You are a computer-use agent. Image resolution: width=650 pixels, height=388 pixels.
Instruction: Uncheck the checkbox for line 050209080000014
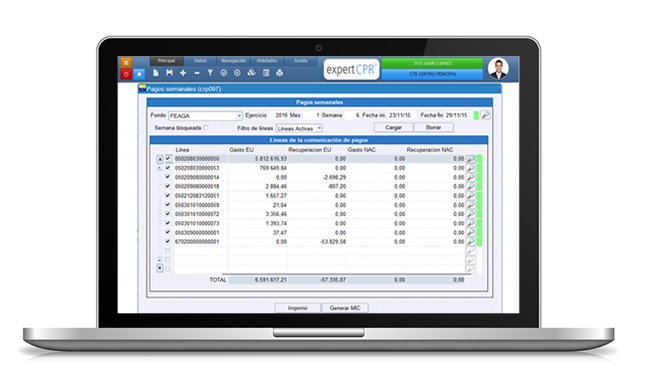pos(168,177)
